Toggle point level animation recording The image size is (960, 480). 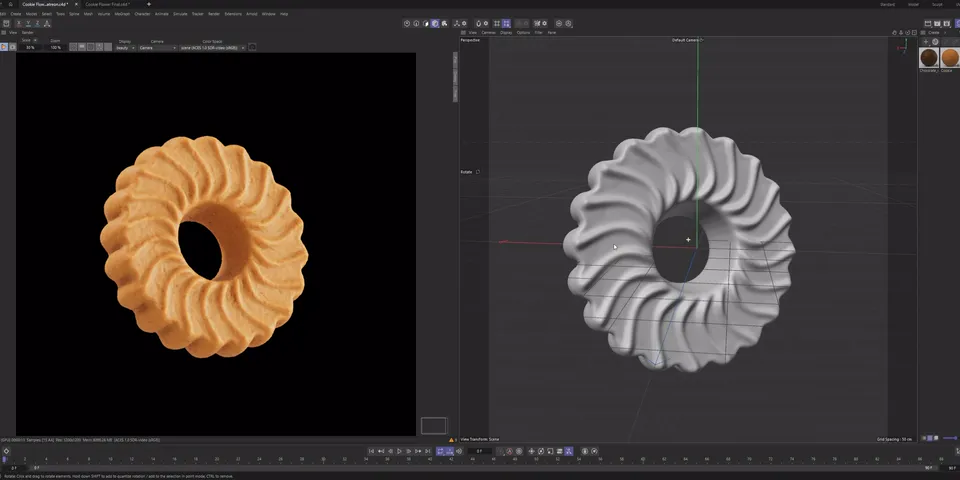coord(569,451)
